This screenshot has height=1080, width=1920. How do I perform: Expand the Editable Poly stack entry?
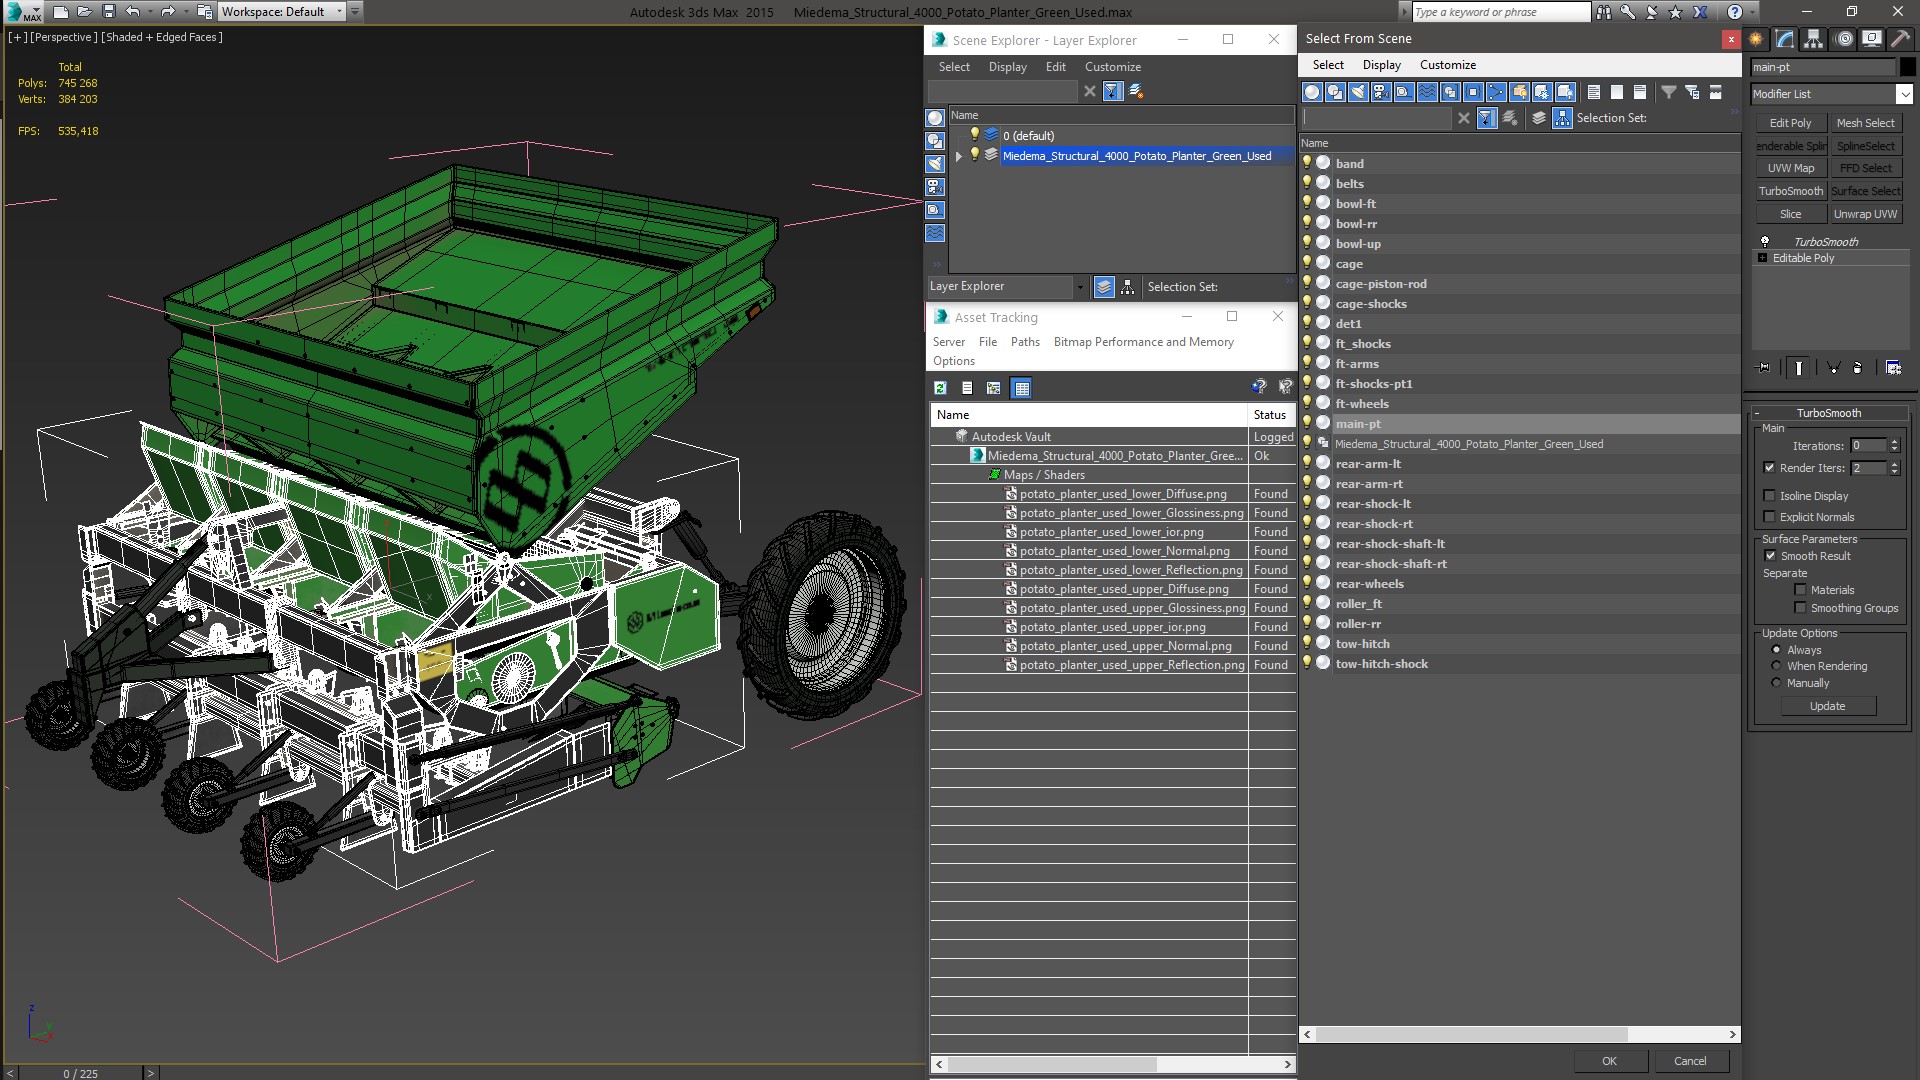[1762, 258]
